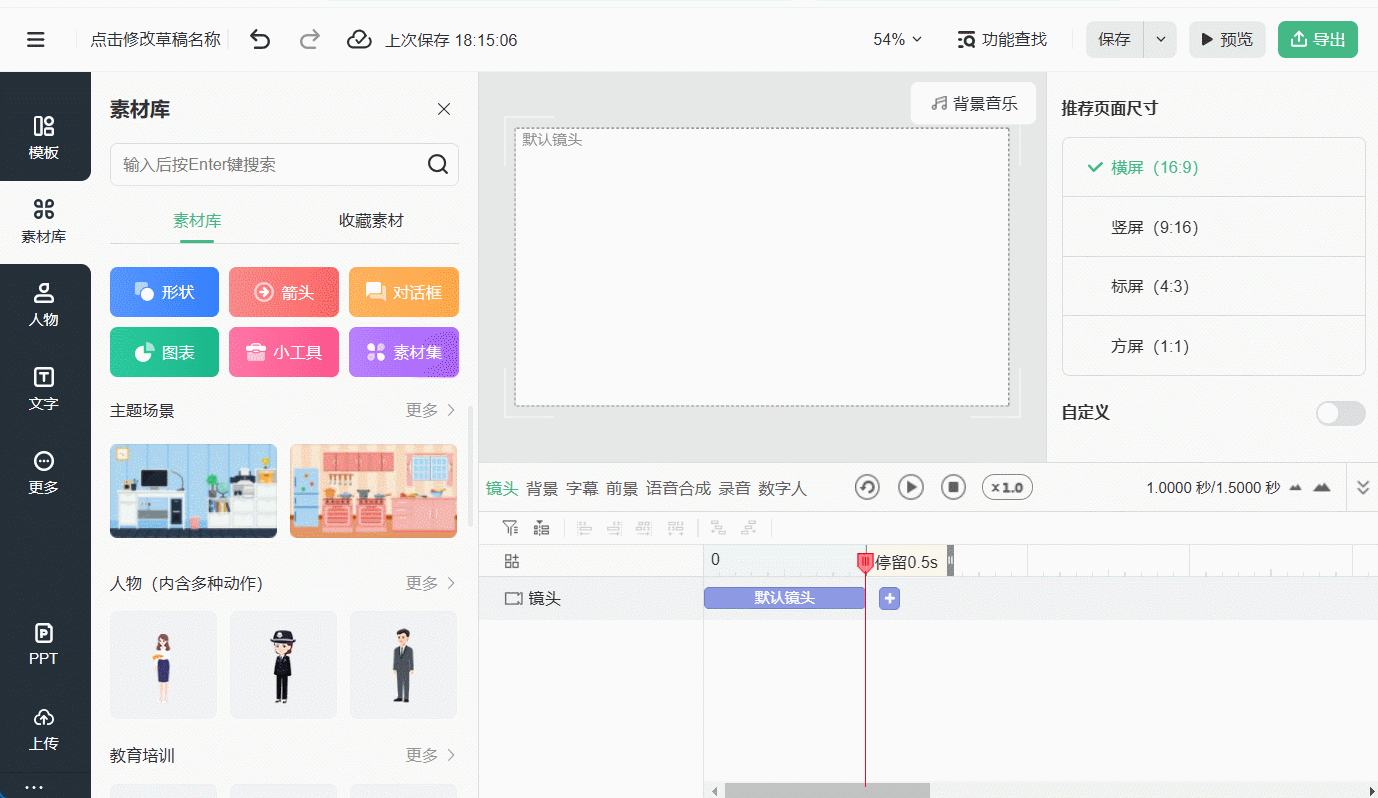The height and width of the screenshot is (798, 1378).
Task: Click the red playhead marker on timeline
Action: tap(865, 563)
